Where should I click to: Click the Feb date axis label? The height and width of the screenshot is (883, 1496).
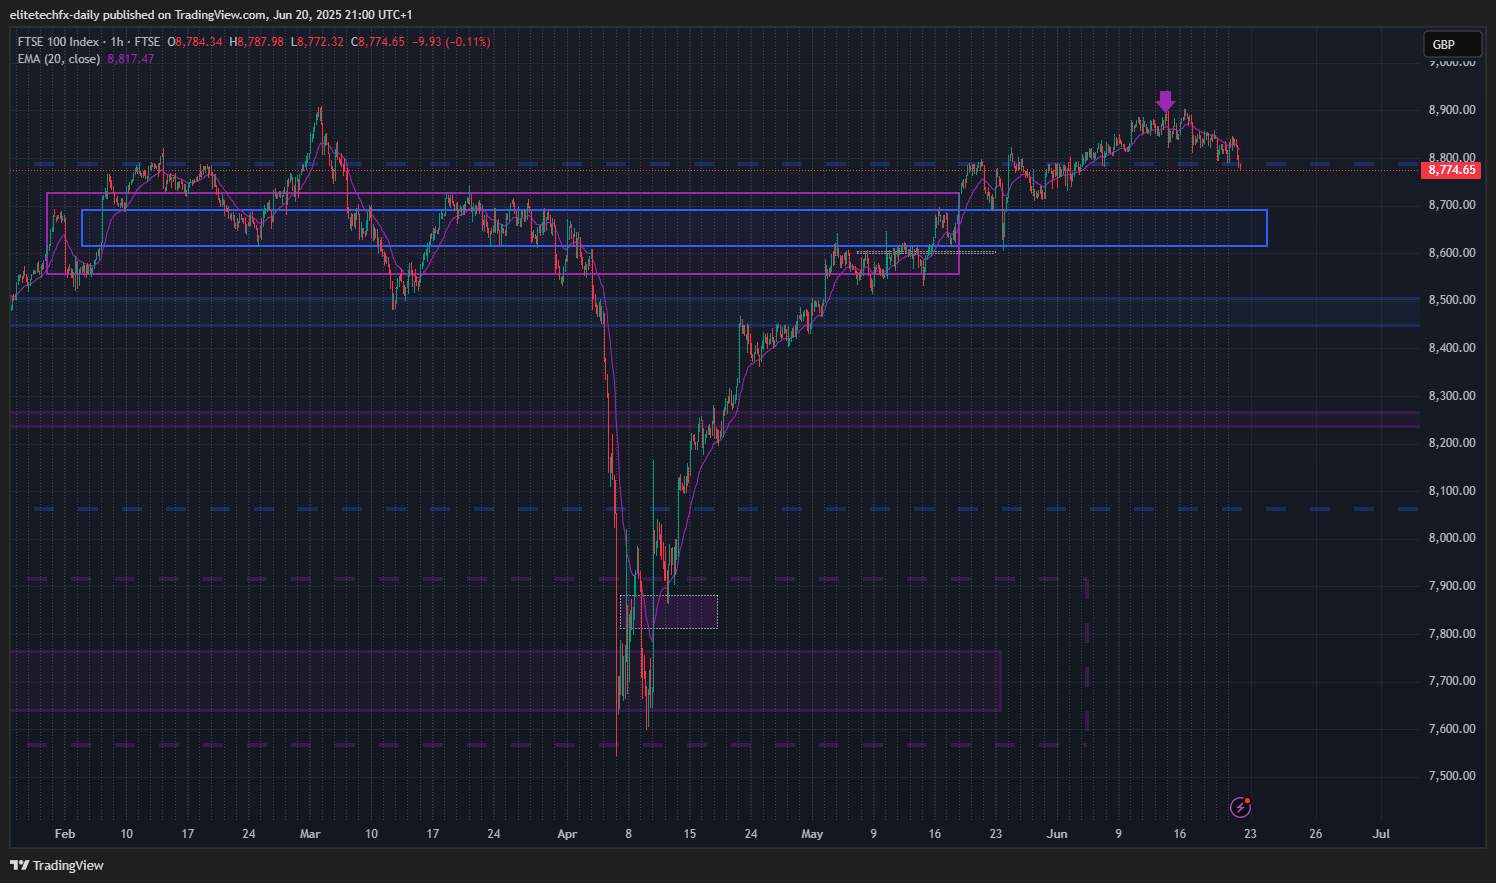click(x=65, y=834)
